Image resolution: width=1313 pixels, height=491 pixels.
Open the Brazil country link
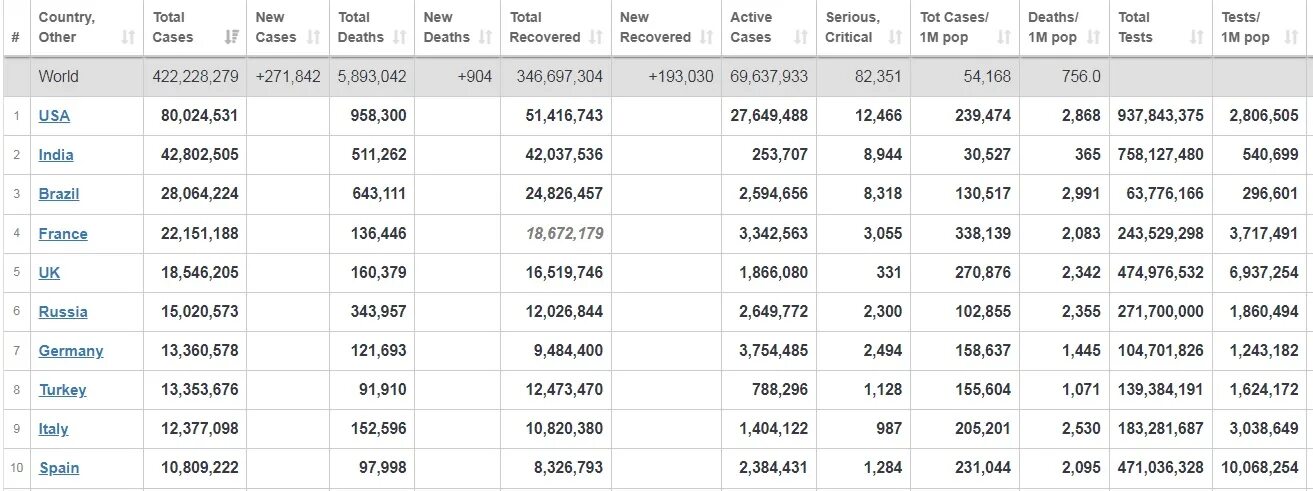click(x=59, y=194)
